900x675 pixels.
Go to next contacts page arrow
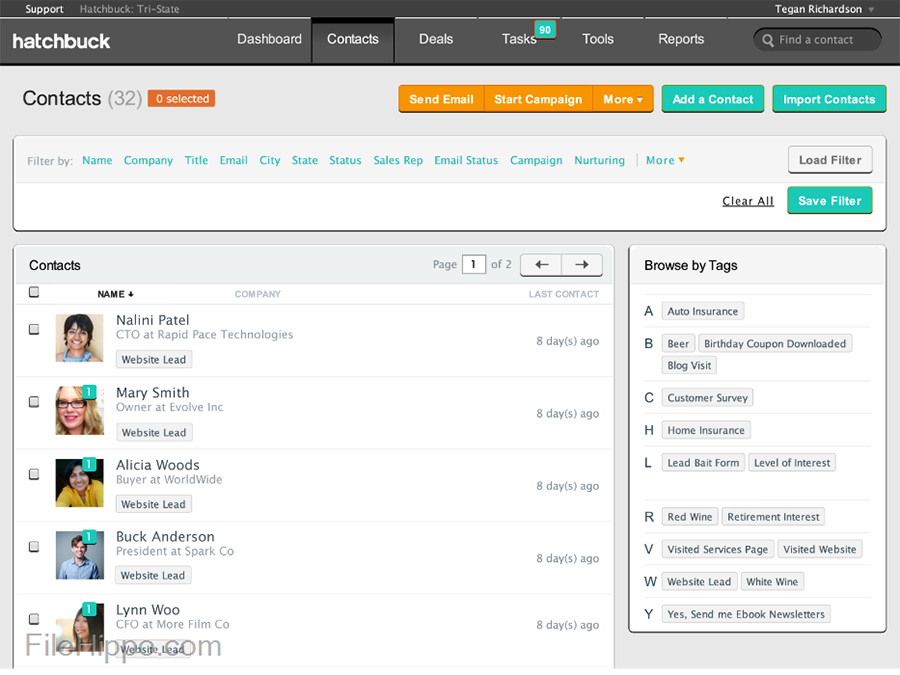(x=582, y=265)
